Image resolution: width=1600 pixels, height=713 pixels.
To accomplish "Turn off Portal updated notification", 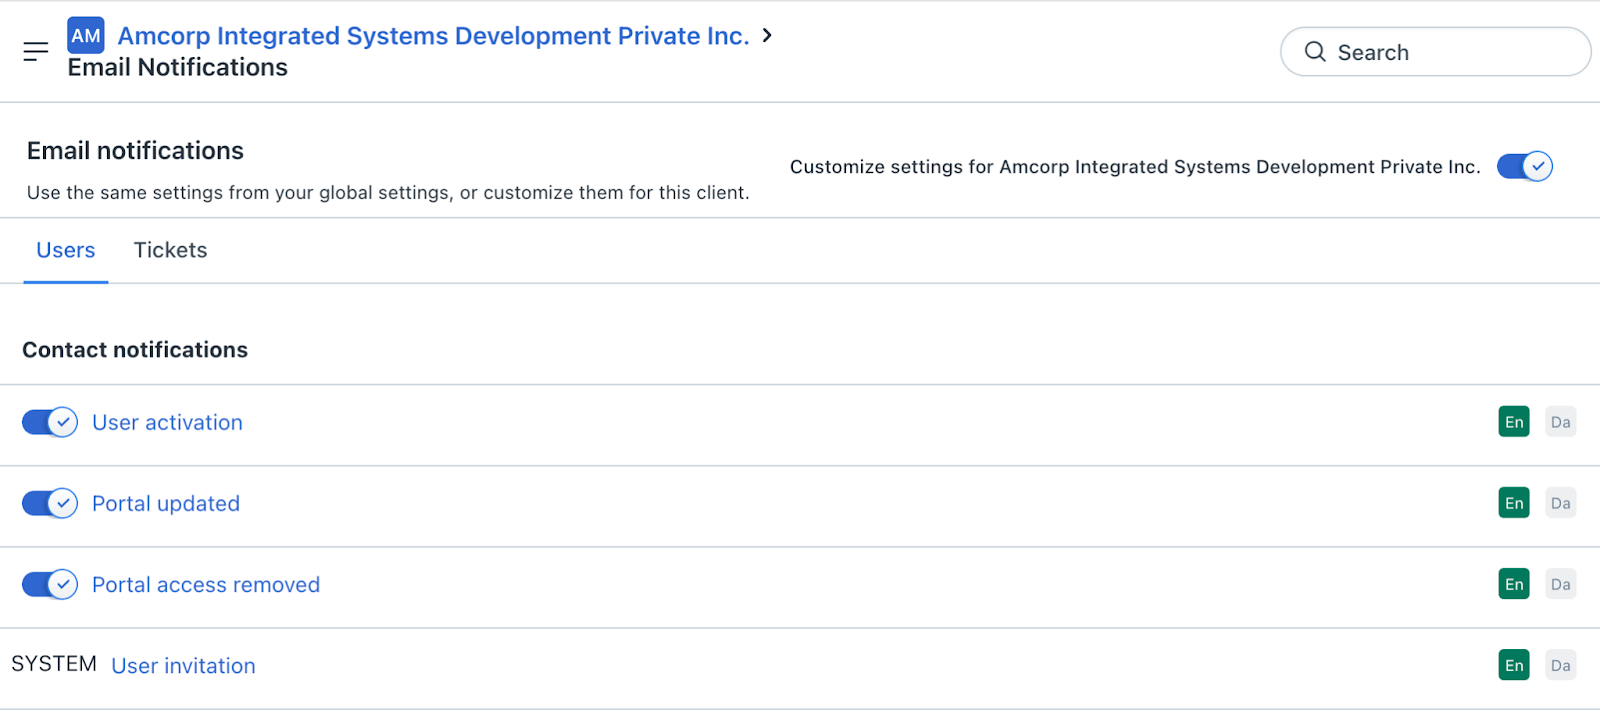I will point(50,503).
